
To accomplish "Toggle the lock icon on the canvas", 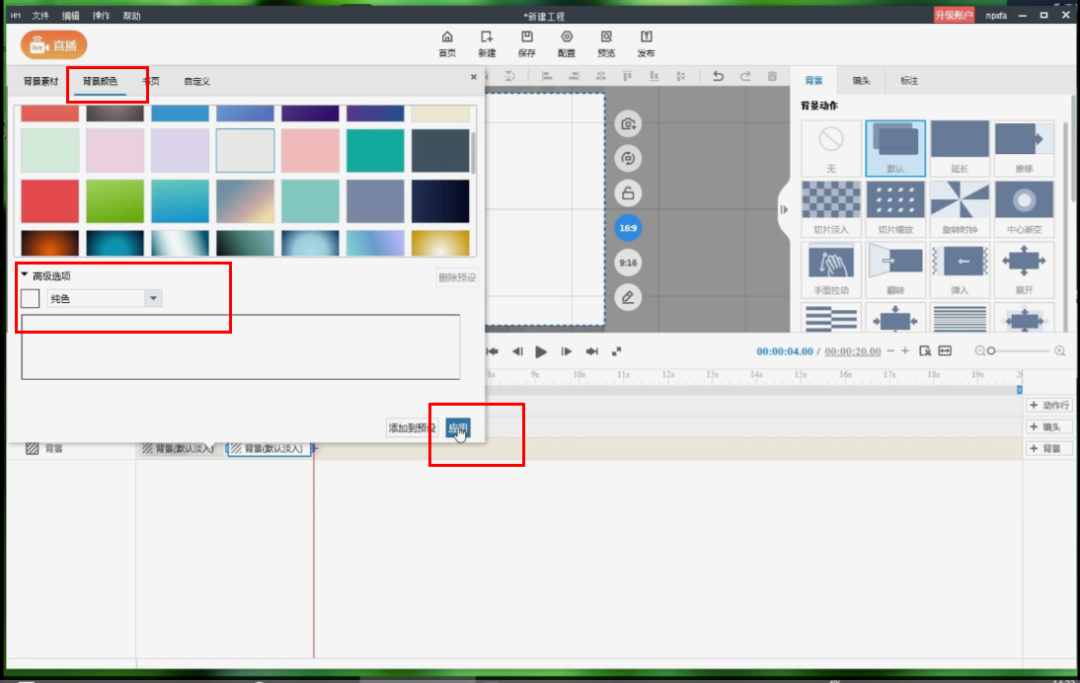I will point(628,193).
